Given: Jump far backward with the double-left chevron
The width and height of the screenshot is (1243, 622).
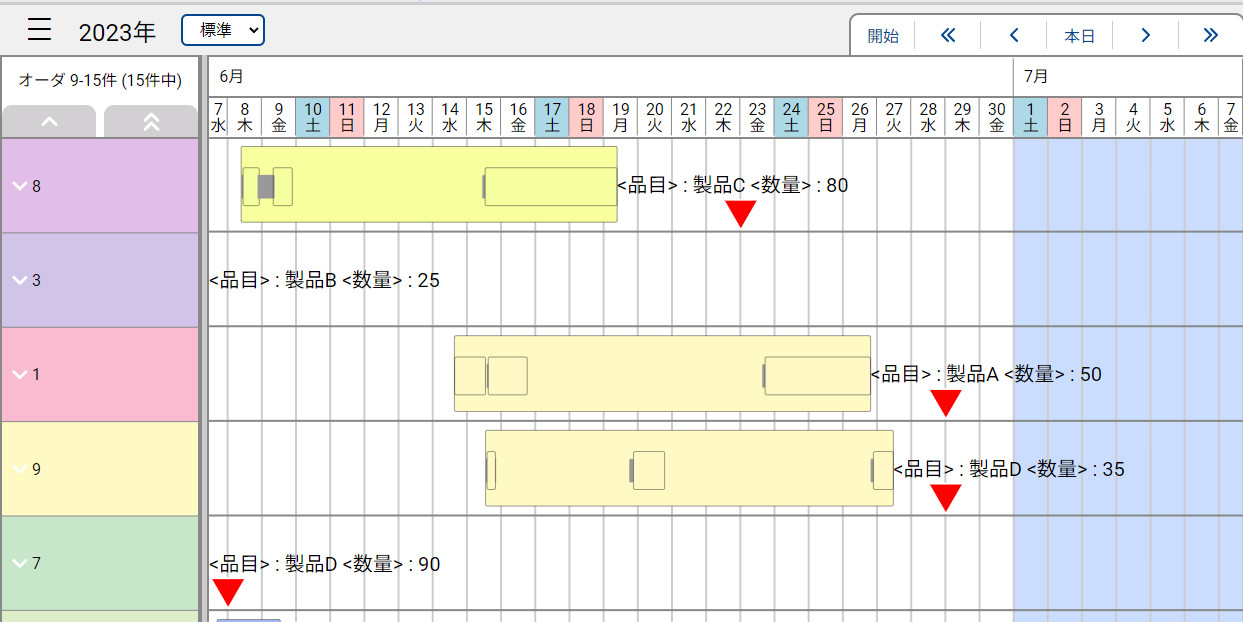Looking at the screenshot, I should point(947,34).
